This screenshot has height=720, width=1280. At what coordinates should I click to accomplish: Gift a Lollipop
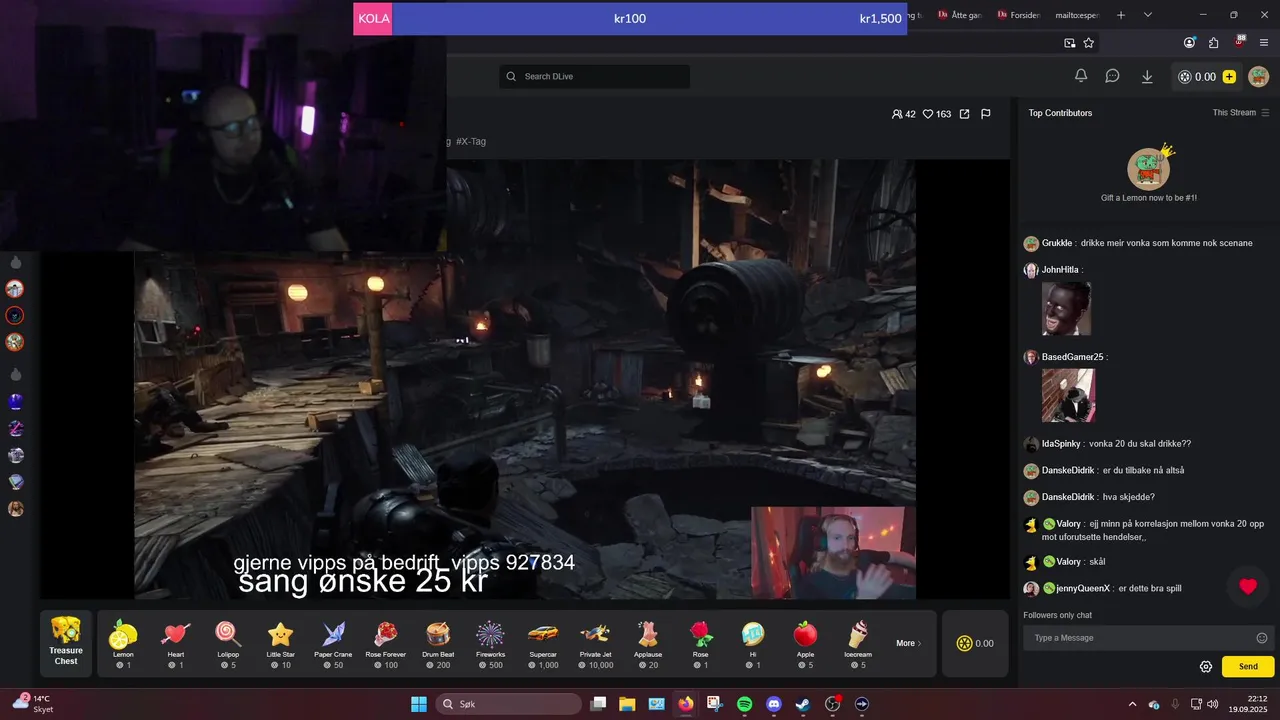point(229,644)
